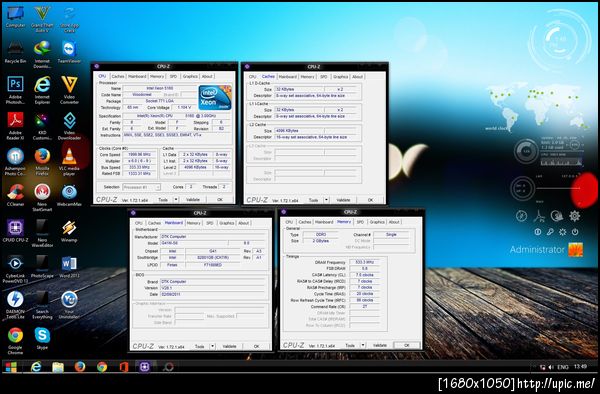Click Validate in the Caches window

[x=343, y=200]
